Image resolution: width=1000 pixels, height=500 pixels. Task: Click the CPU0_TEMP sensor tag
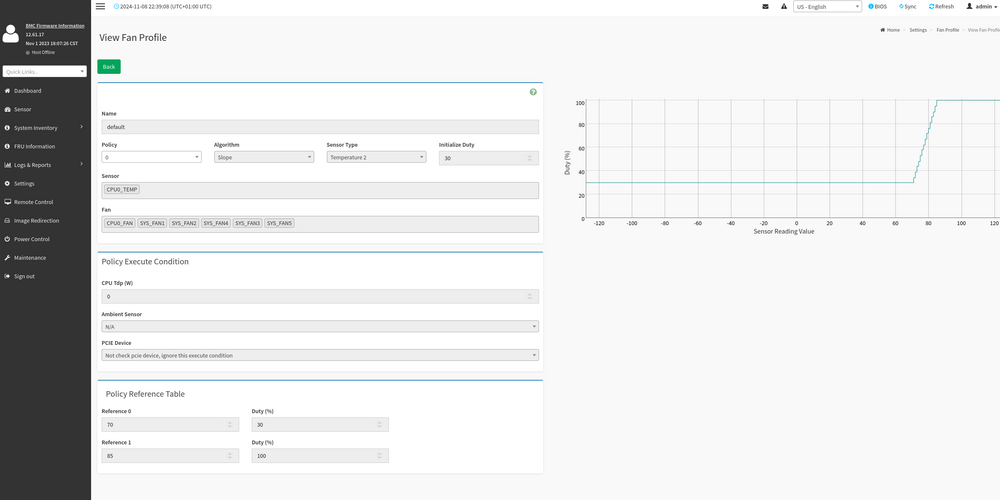click(122, 189)
